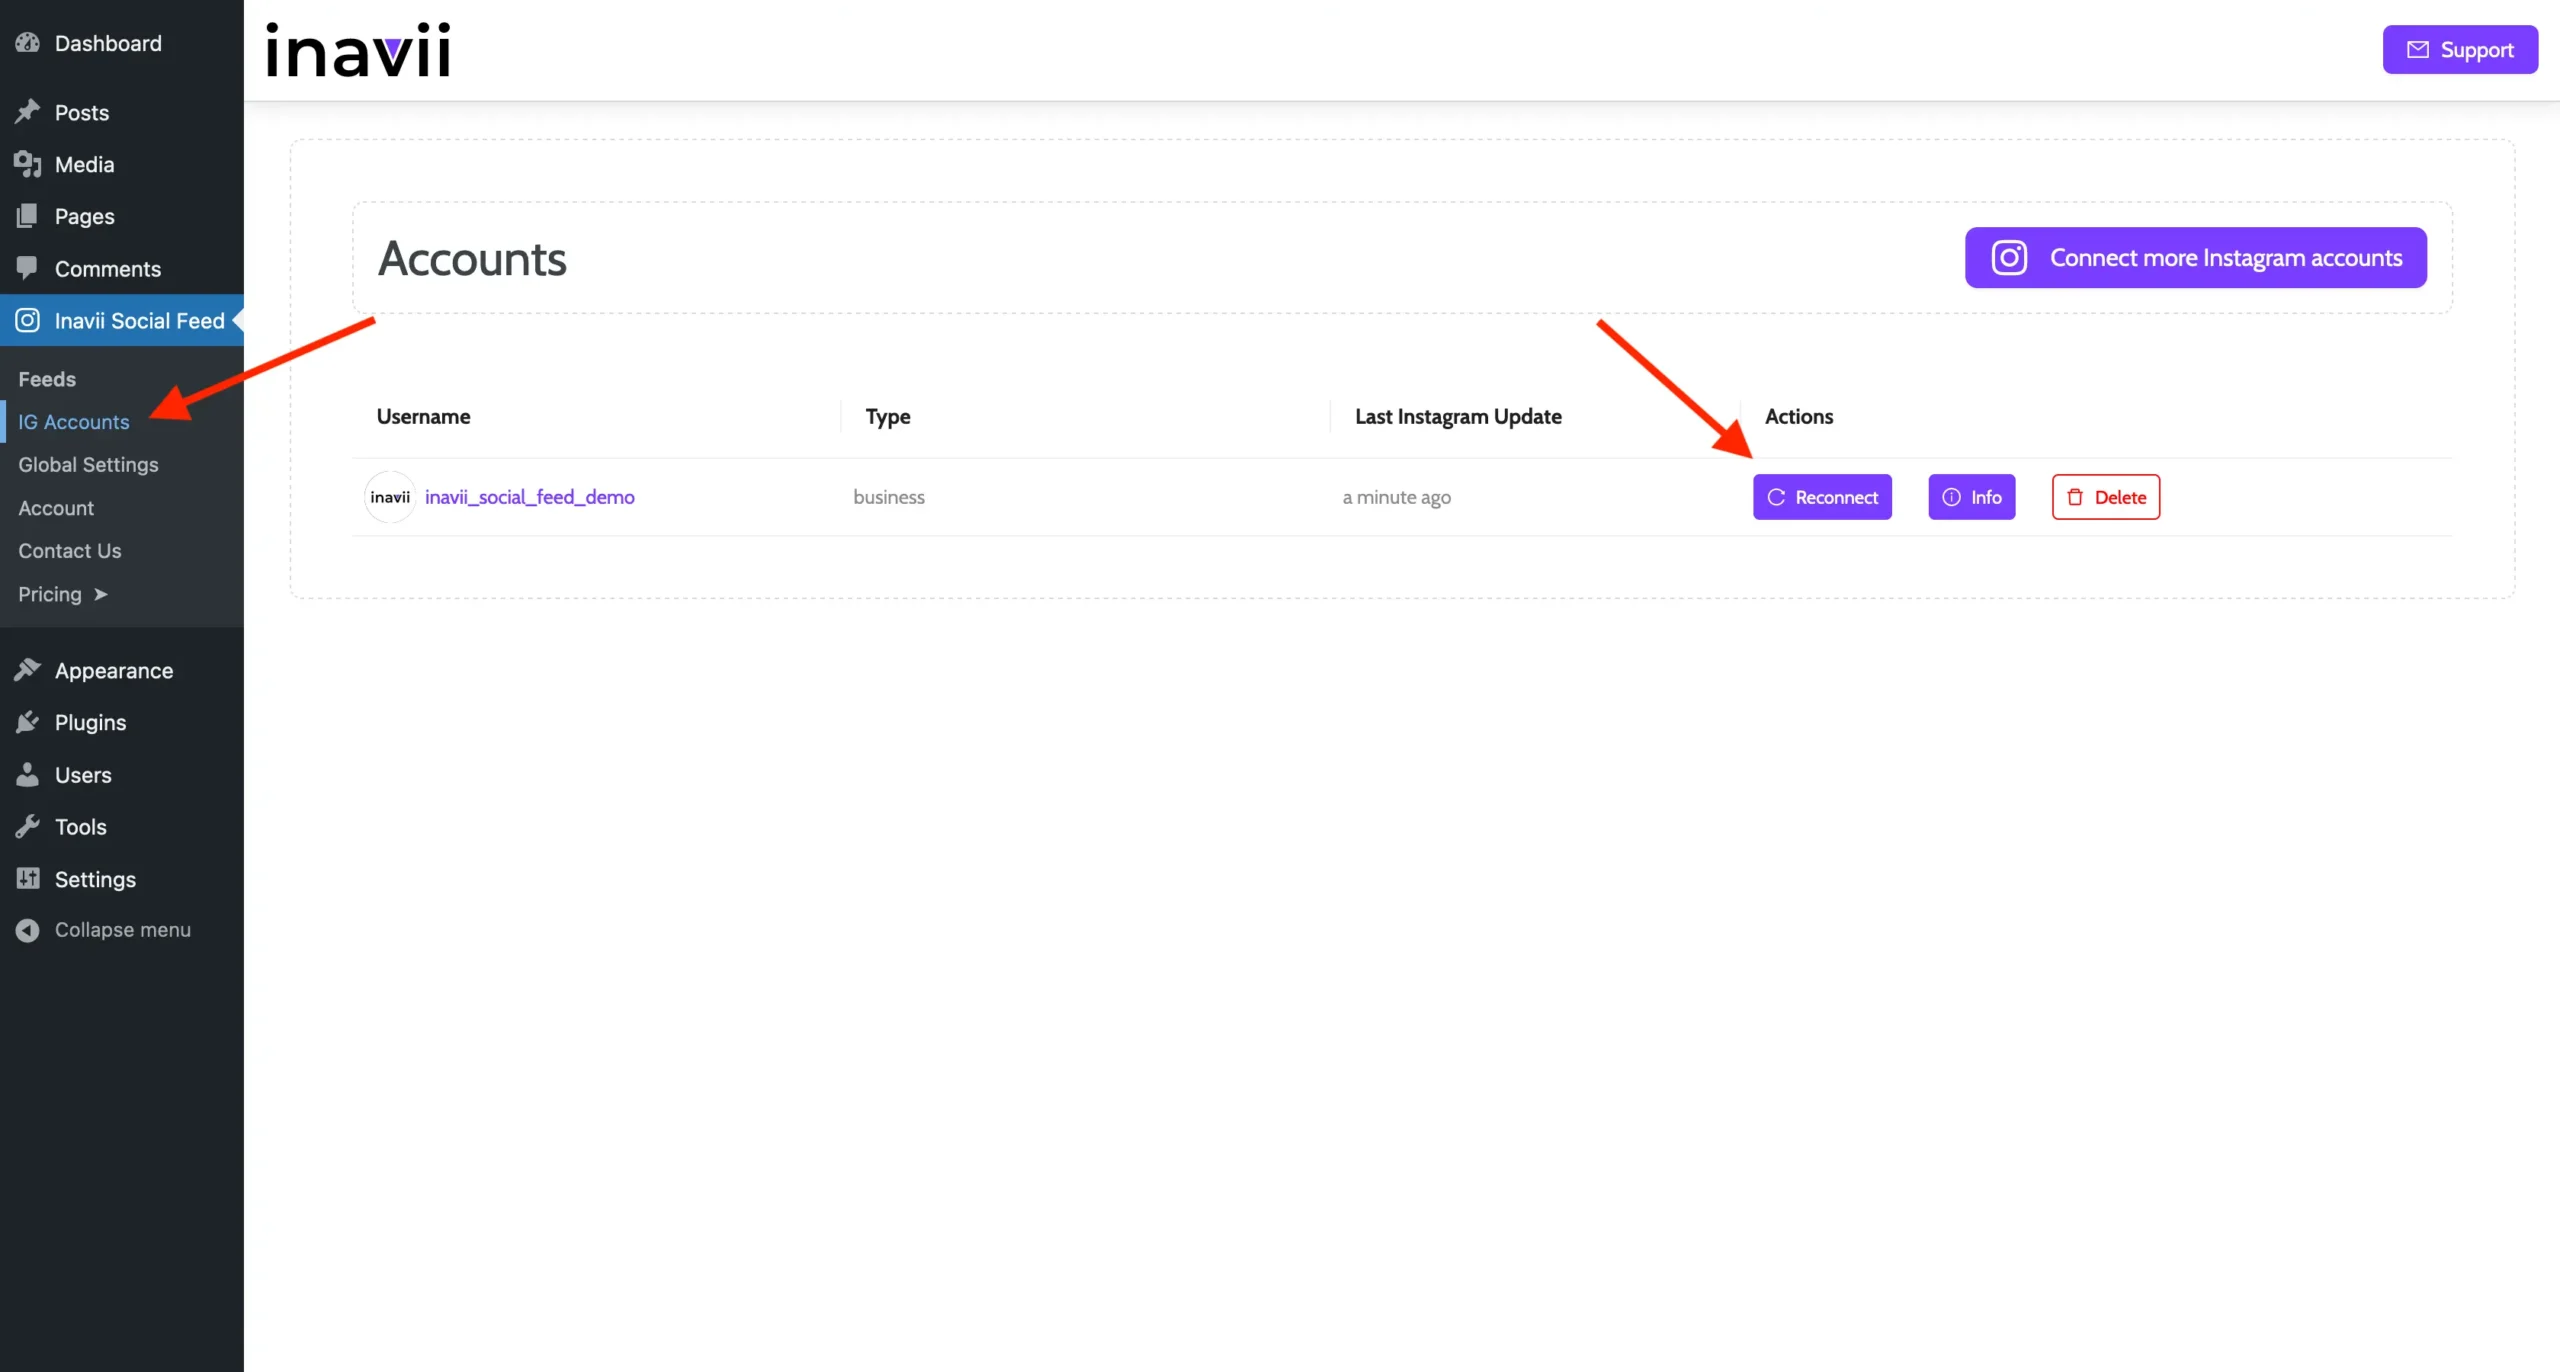Screen dimensions: 2560x1372
Task: Click the Dashboard gauge icon
Action: (x=27, y=43)
